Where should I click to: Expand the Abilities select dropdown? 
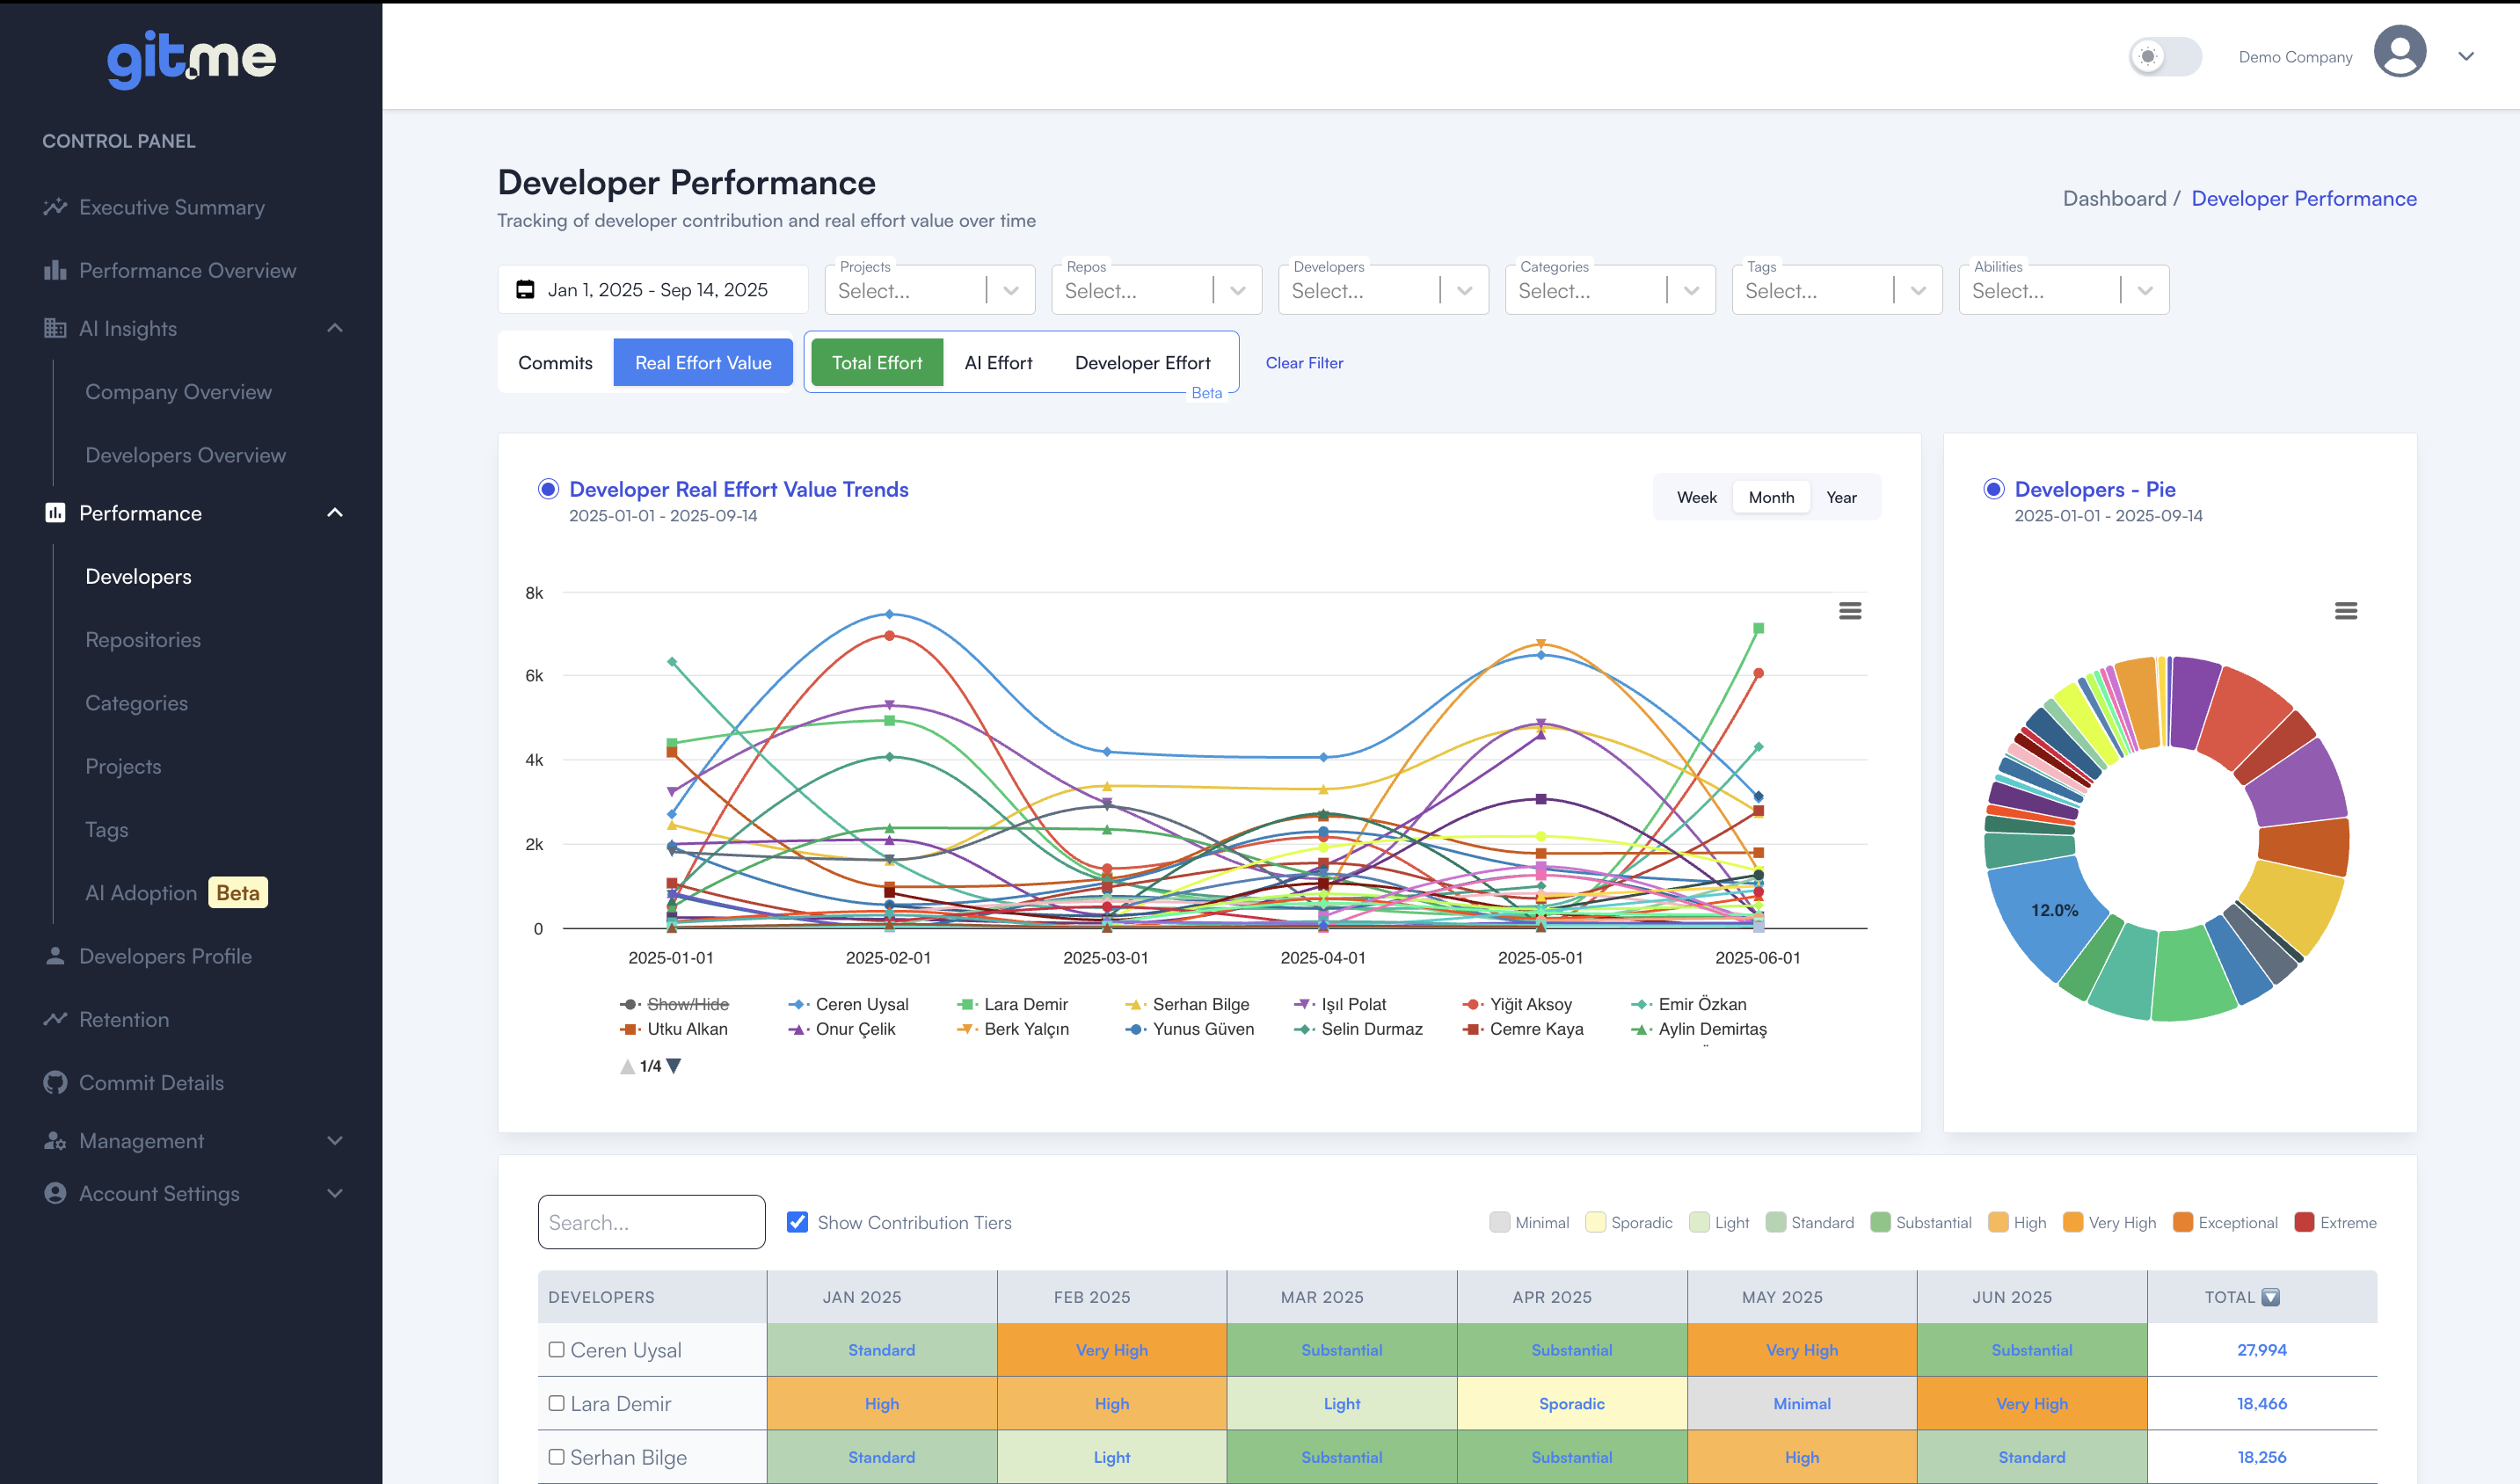(2145, 289)
